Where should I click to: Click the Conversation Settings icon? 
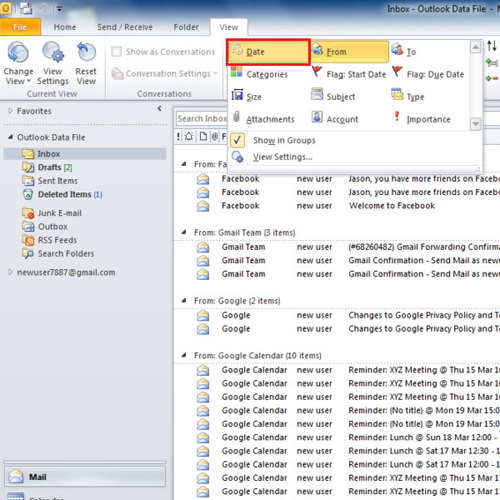(117, 74)
